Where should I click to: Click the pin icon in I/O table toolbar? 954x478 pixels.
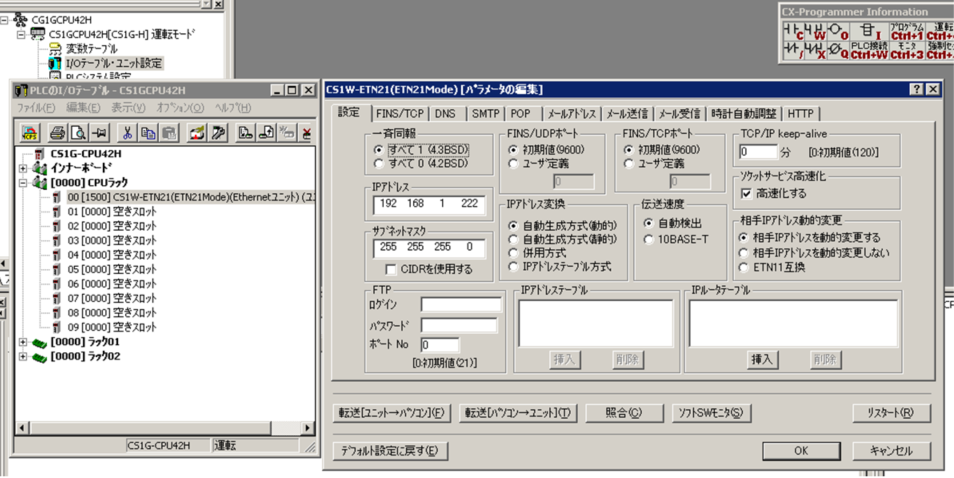tap(99, 133)
